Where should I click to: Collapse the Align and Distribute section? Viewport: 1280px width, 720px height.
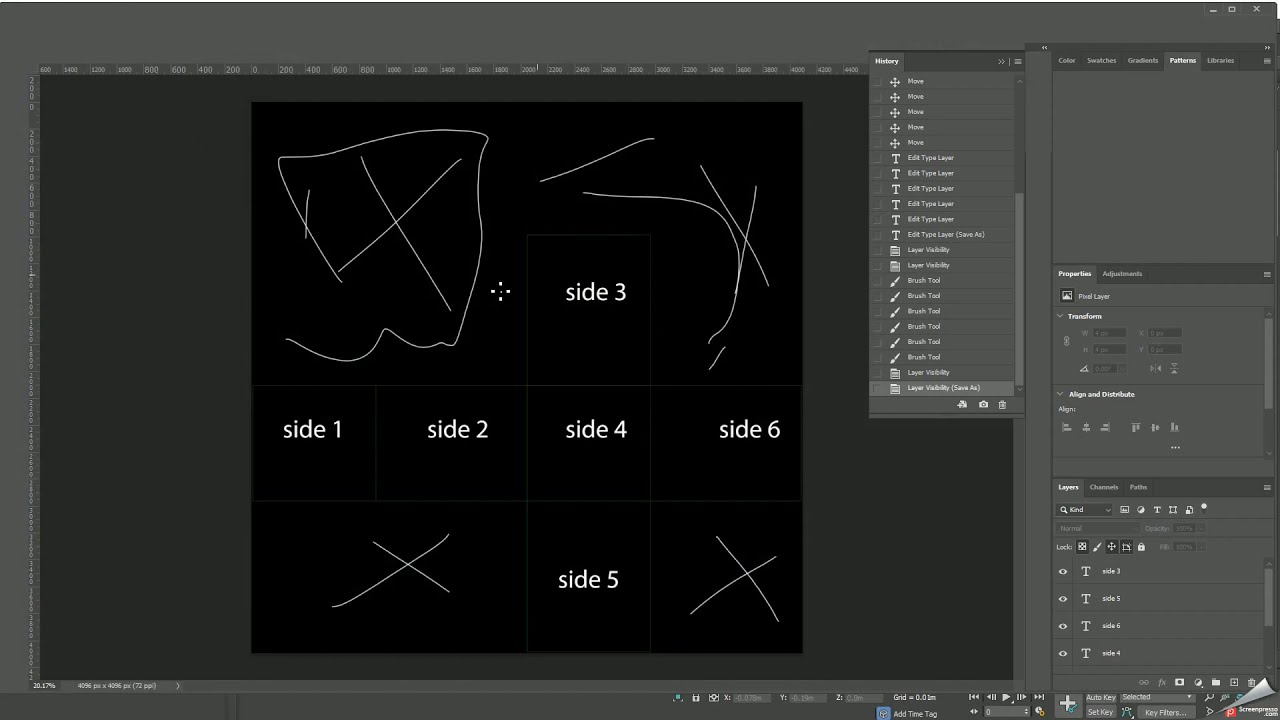1061,394
